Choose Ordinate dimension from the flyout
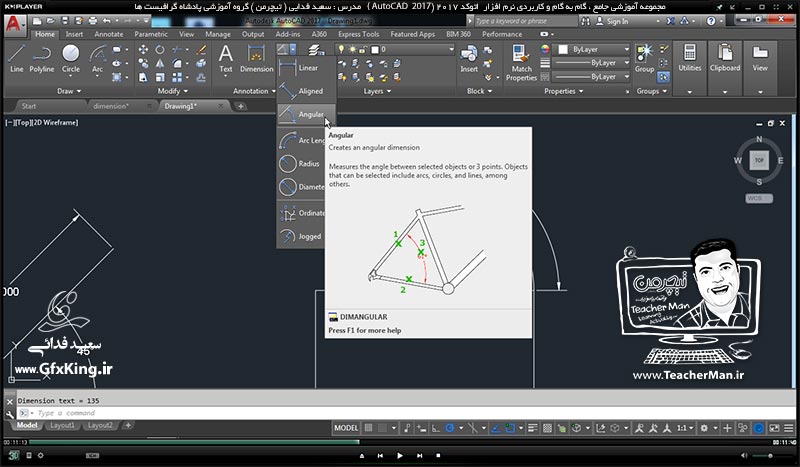The height and width of the screenshot is (467, 800). click(x=301, y=213)
